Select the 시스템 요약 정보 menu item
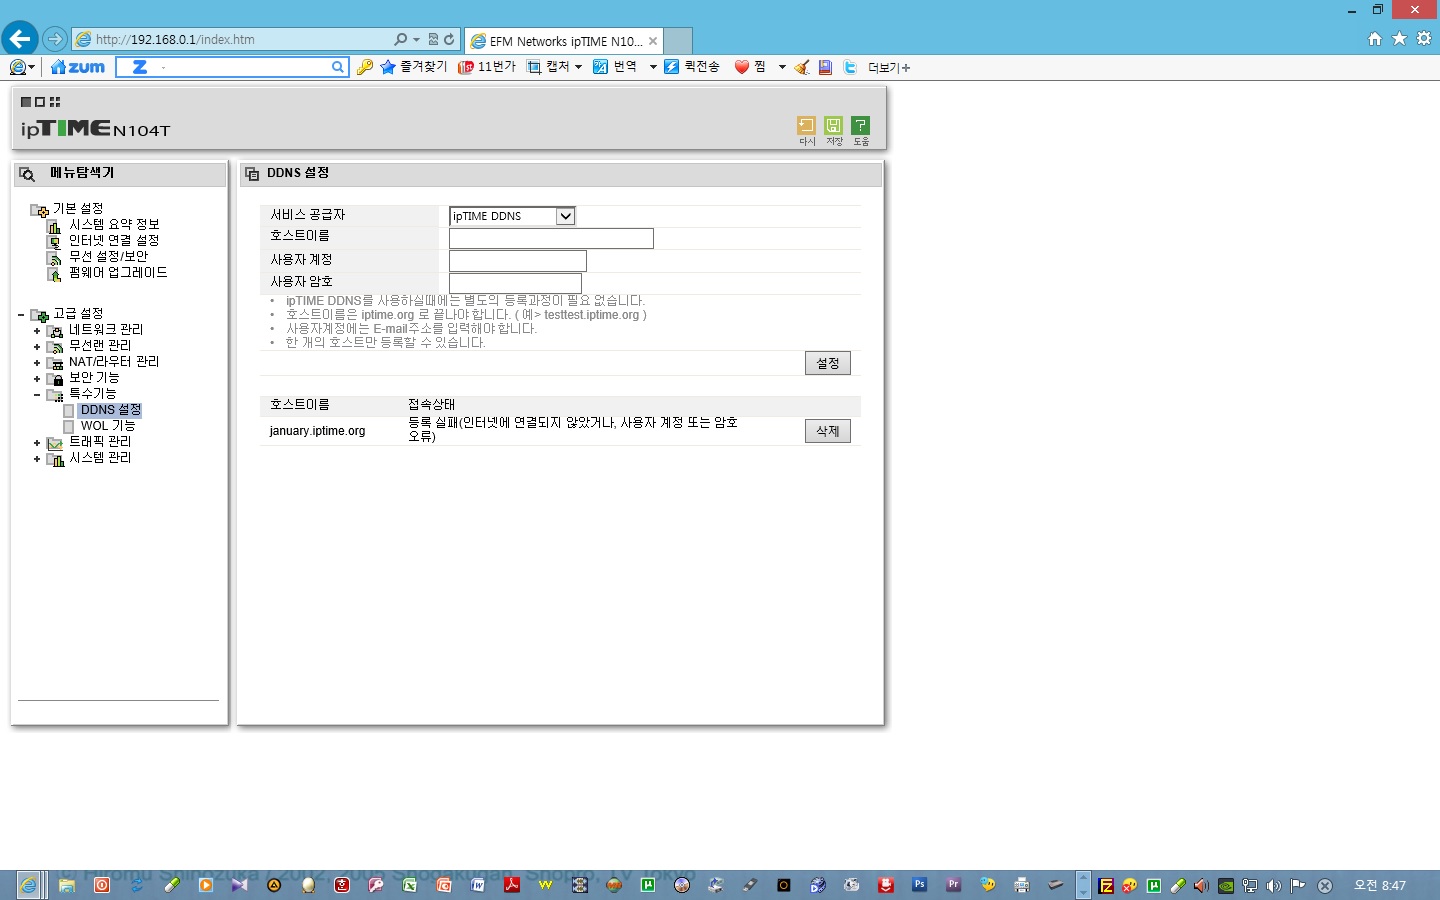This screenshot has height=900, width=1440. pyautogui.click(x=114, y=224)
